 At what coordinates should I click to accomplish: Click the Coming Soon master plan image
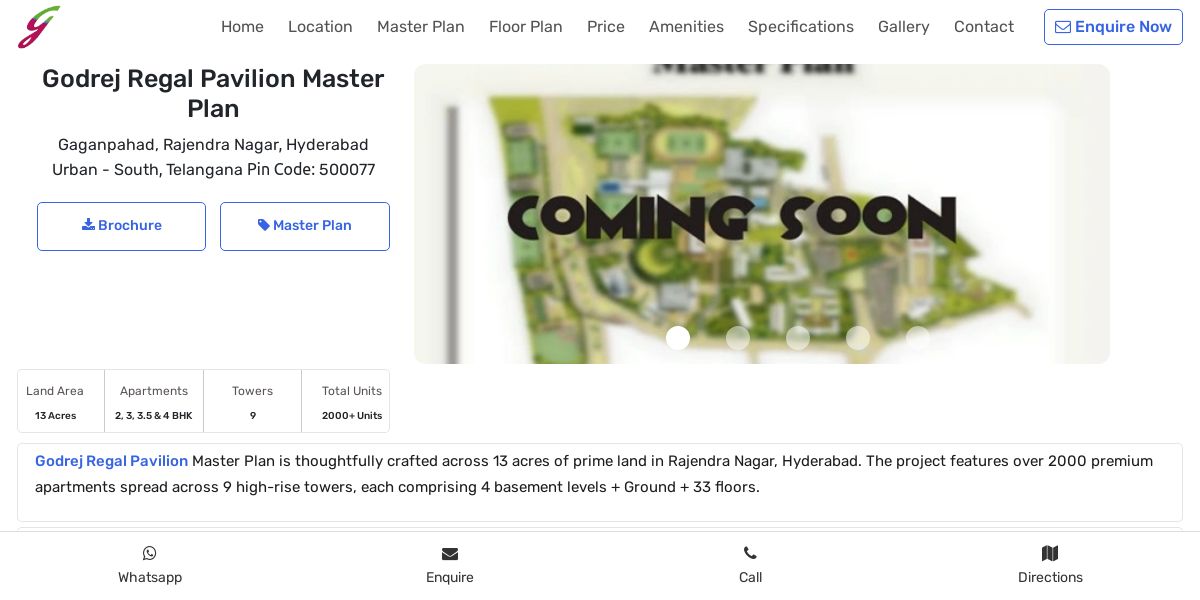(762, 214)
